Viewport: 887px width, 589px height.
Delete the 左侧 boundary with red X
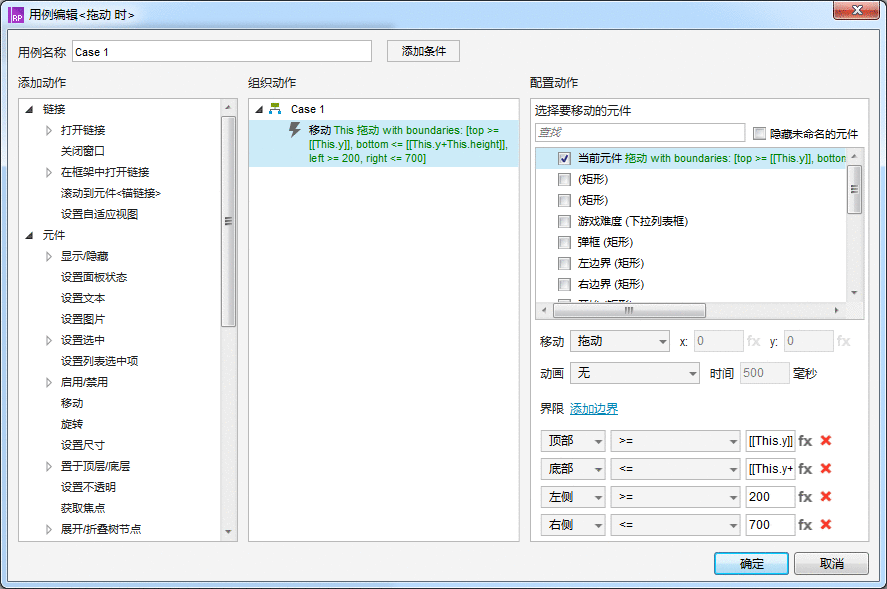826,496
